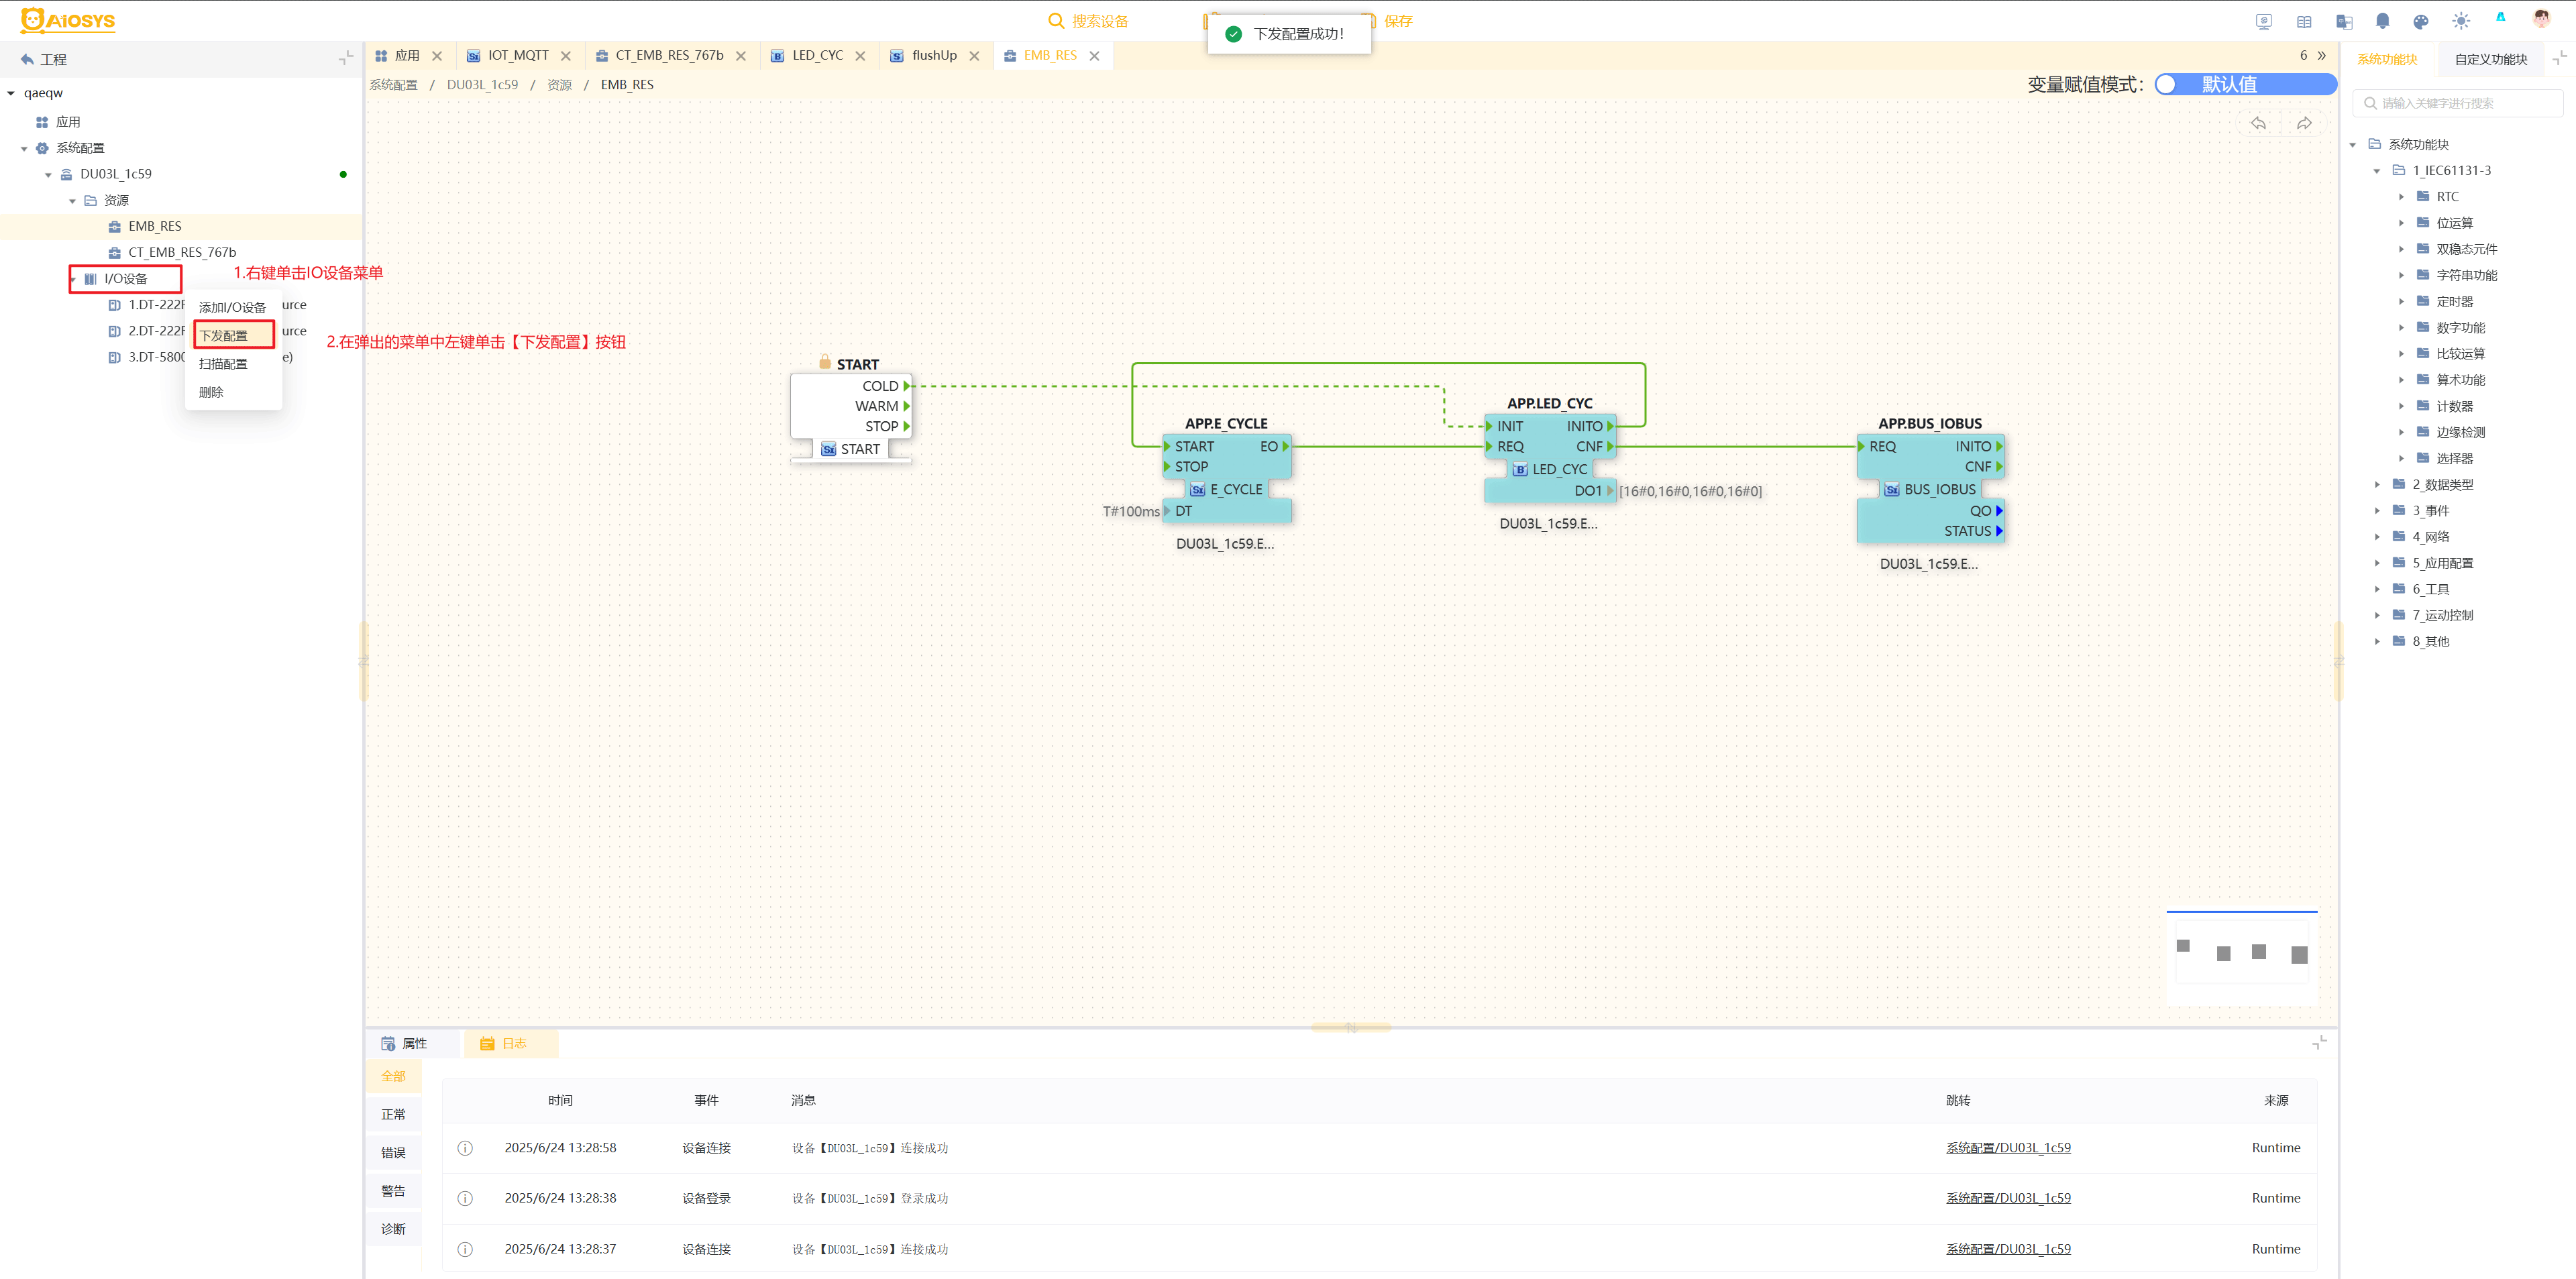
Task: Click the 搜索设备 button
Action: point(1088,21)
